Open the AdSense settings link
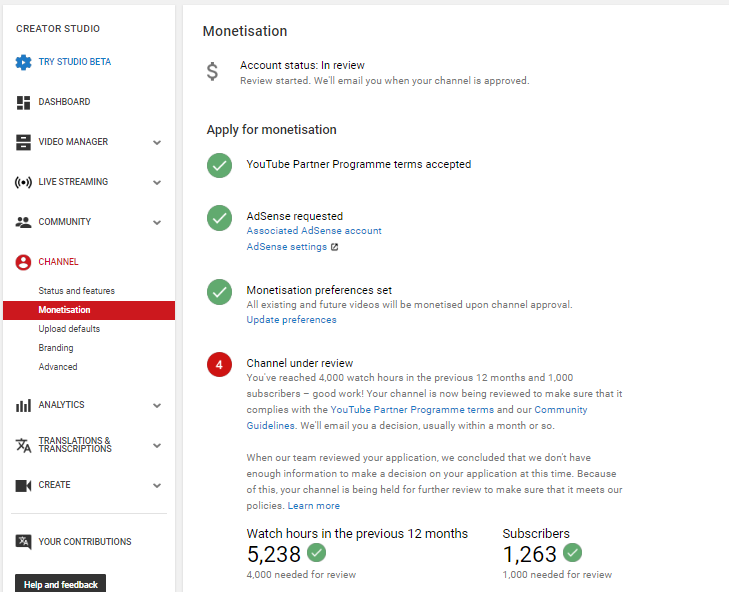The image size is (729, 592). [286, 247]
